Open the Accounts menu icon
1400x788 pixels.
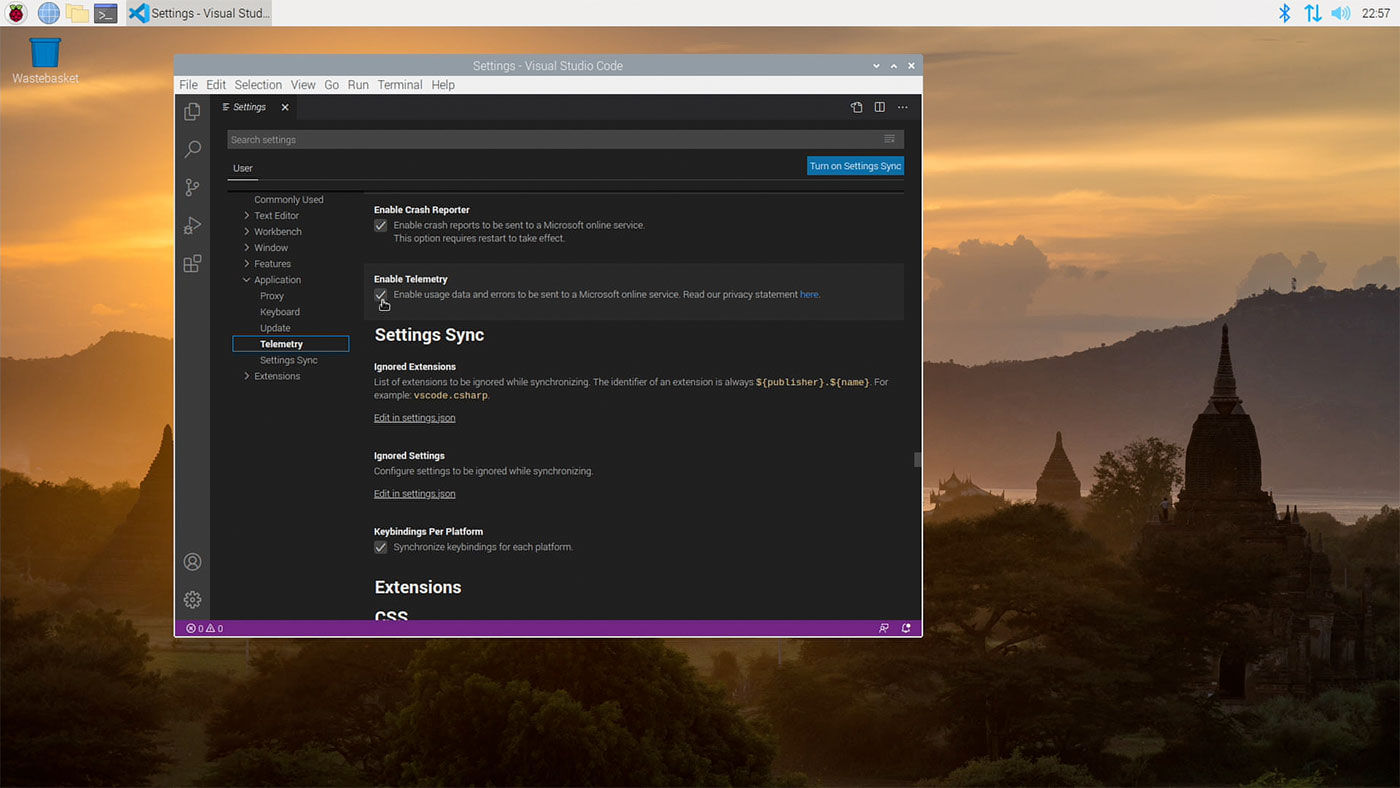coord(192,562)
